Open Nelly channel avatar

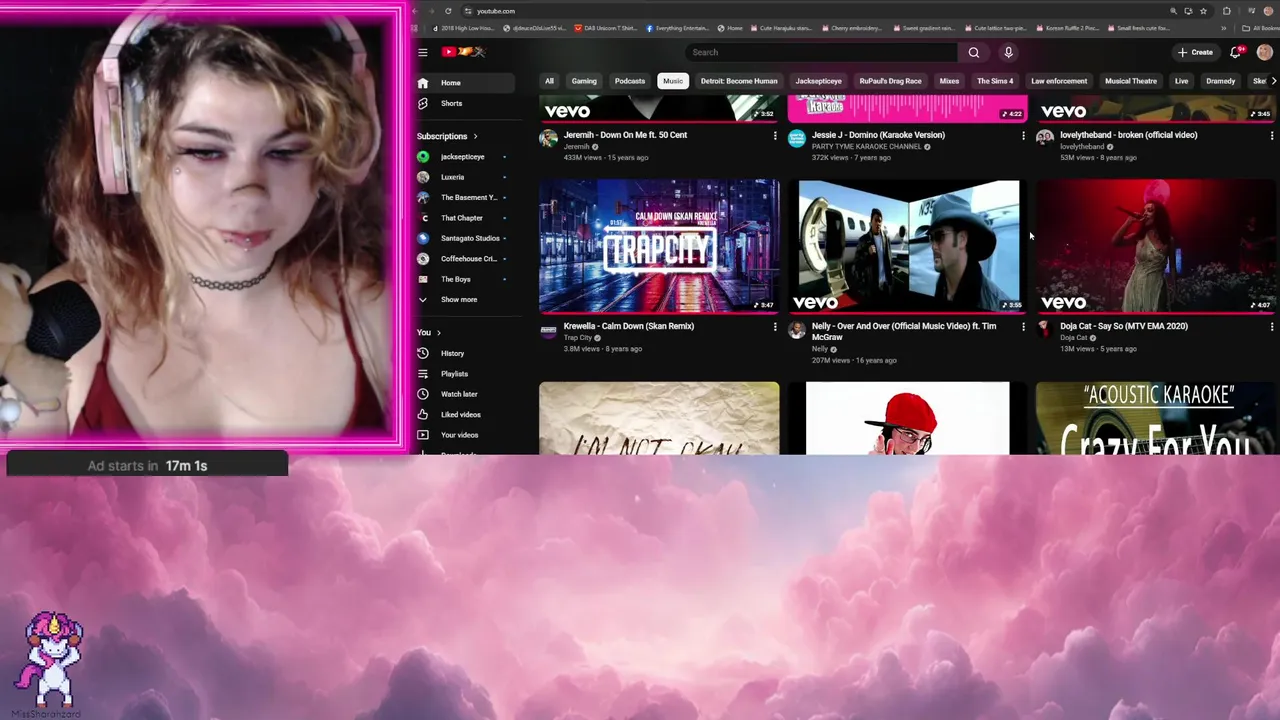(x=797, y=329)
